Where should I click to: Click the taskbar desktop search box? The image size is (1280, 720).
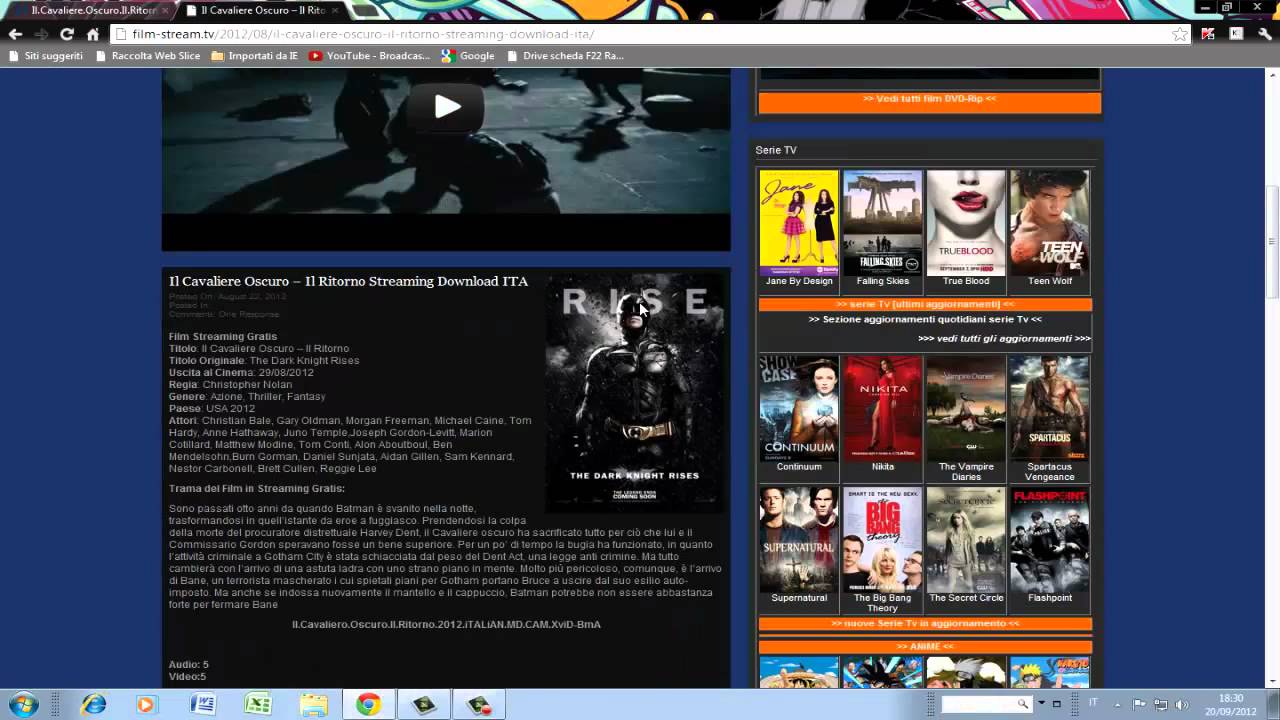click(x=988, y=704)
